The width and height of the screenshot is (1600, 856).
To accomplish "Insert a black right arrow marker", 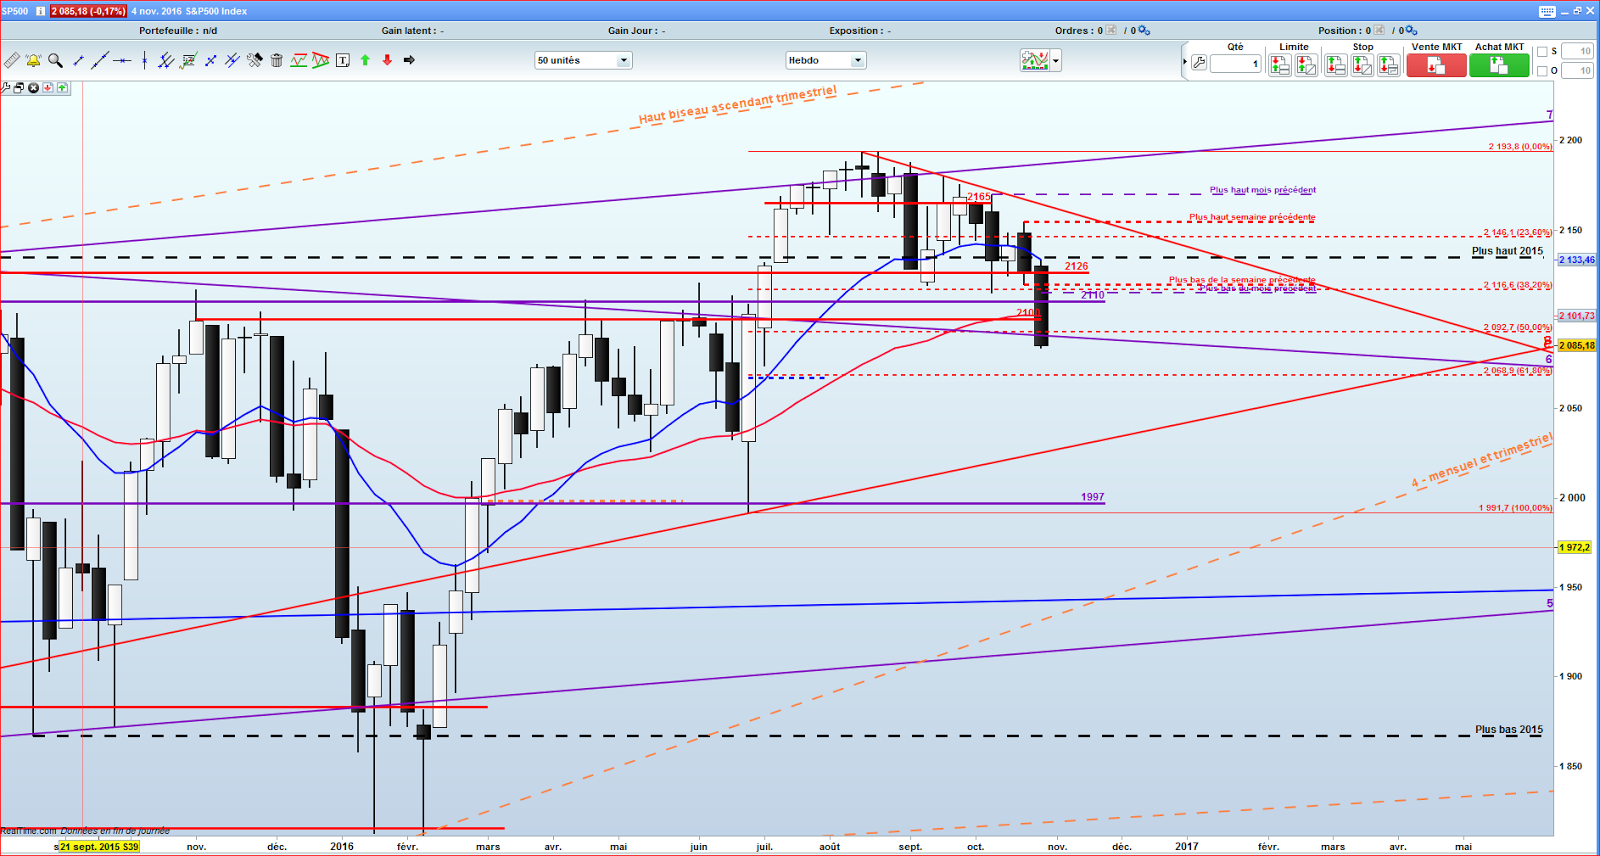I will click(x=409, y=61).
